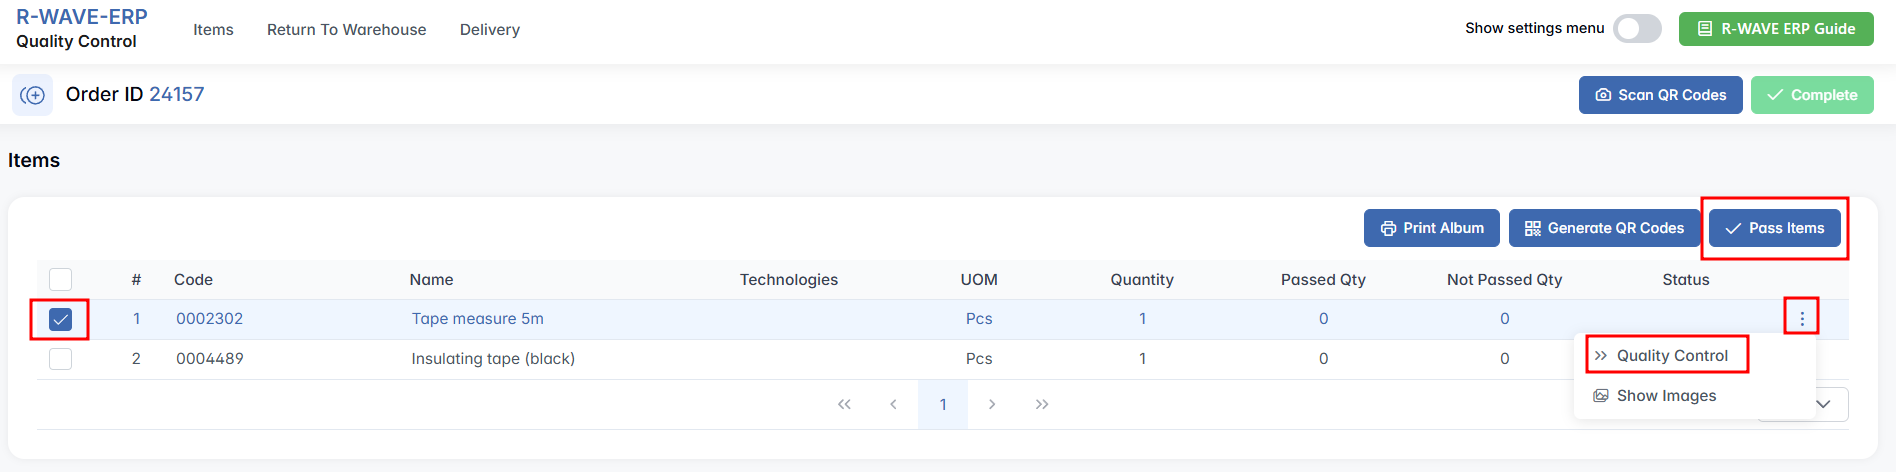This screenshot has width=1896, height=472.
Task: Choose Show Images from the context menu
Action: [x=1665, y=396]
